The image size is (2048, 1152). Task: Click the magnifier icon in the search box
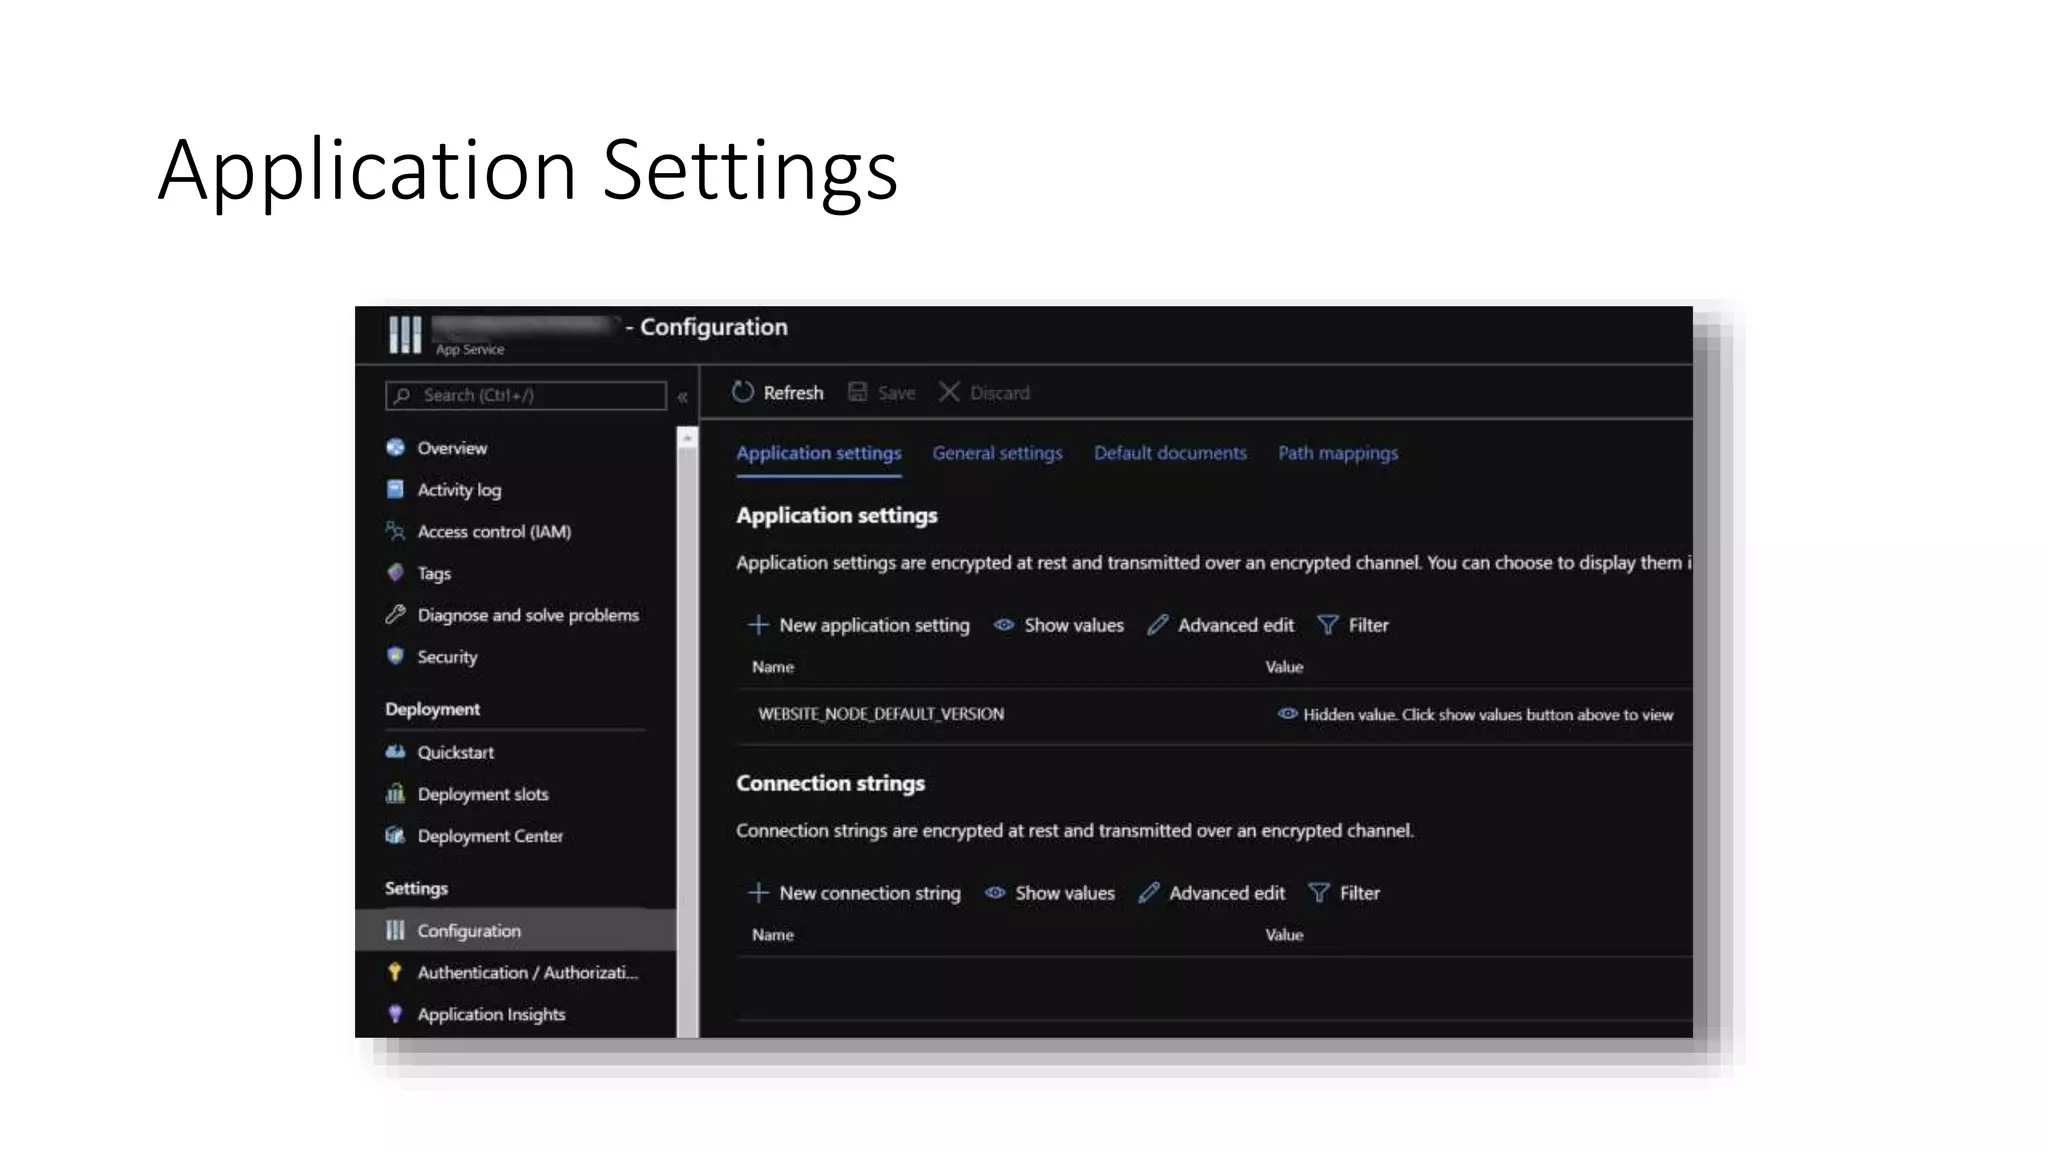click(402, 395)
